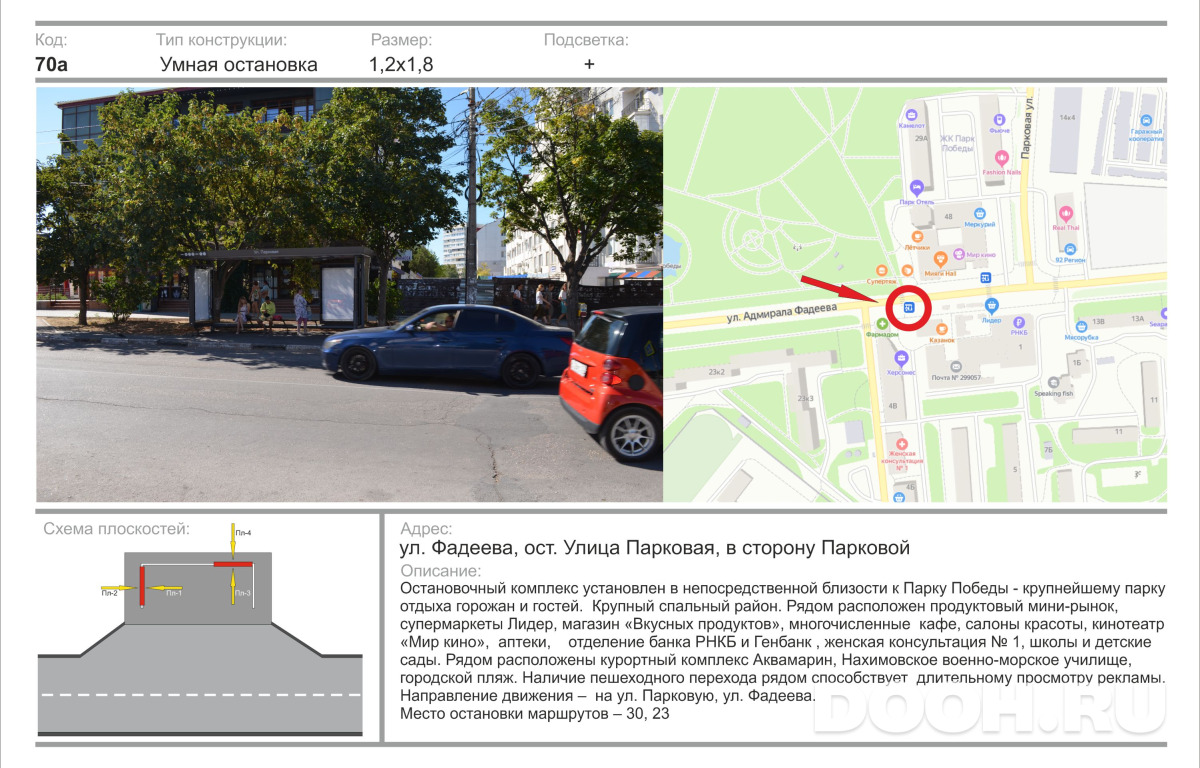Open the Парк Отель bed marker
The image size is (1200, 768).
pos(916,187)
